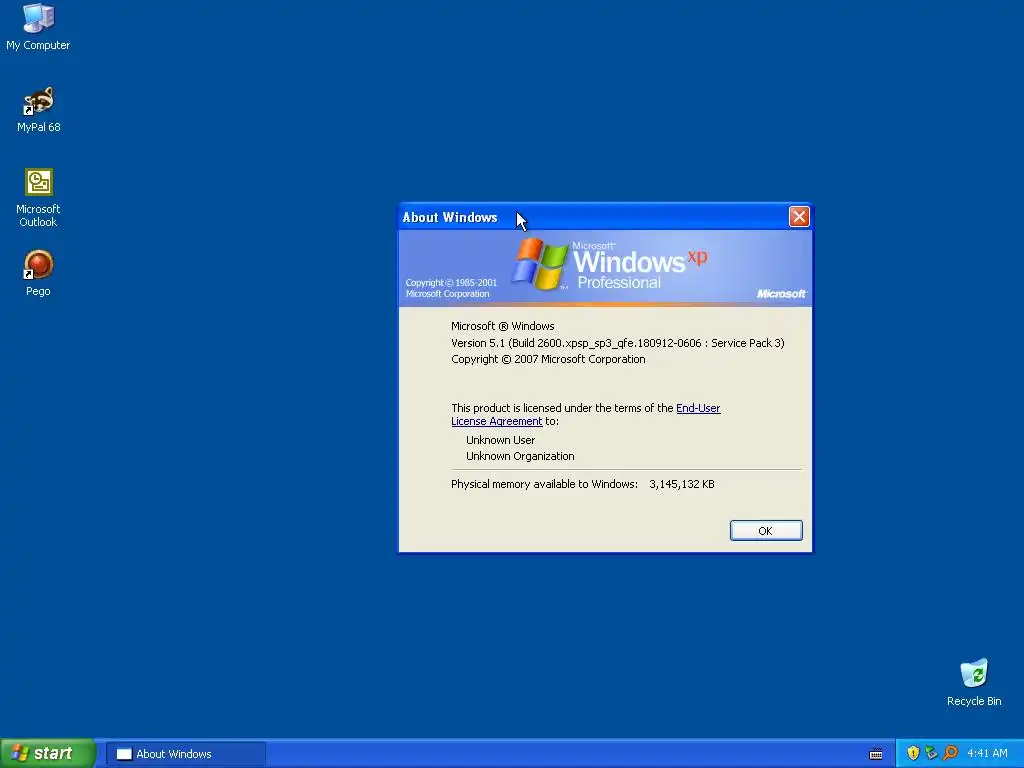Open the My Computer desktop icon

tap(38, 26)
